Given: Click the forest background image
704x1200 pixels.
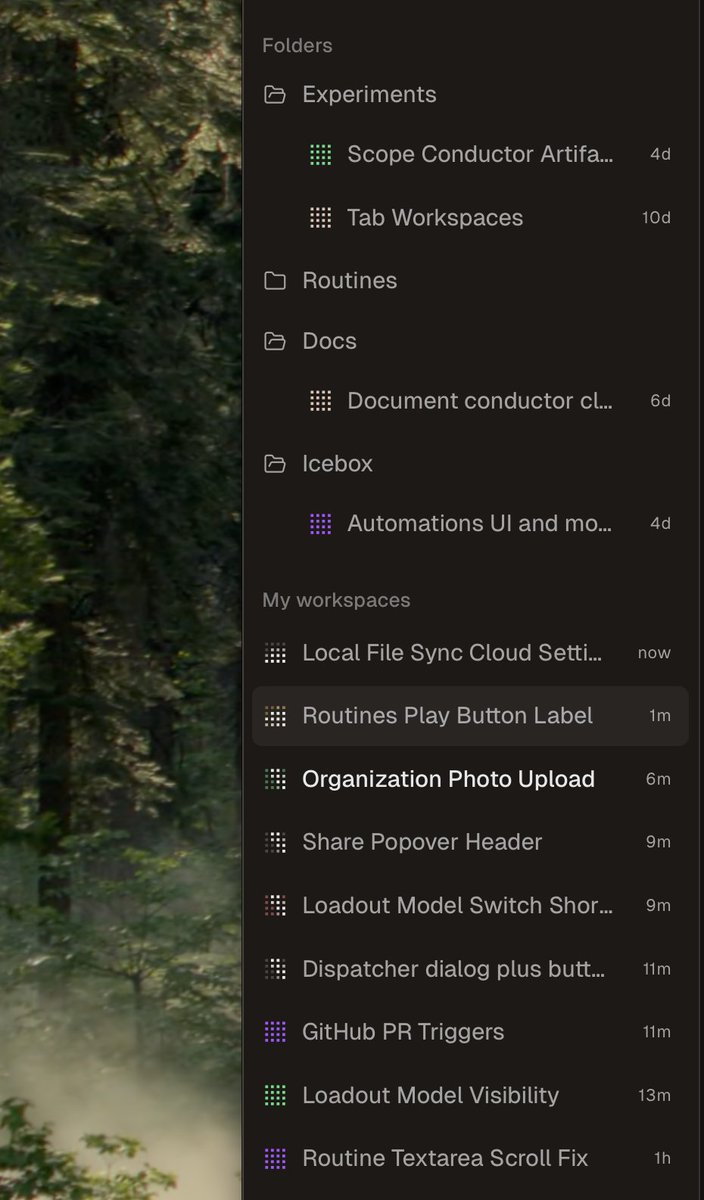Looking at the screenshot, I should pyautogui.click(x=120, y=600).
